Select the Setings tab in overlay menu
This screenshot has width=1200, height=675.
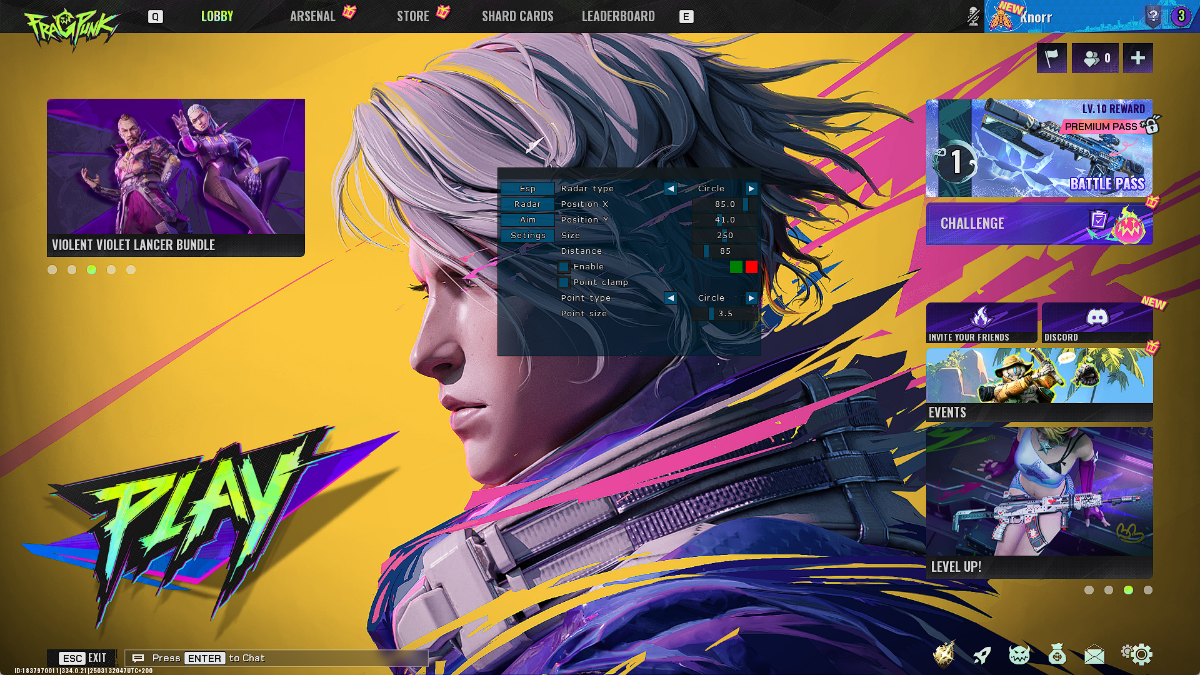(x=527, y=236)
